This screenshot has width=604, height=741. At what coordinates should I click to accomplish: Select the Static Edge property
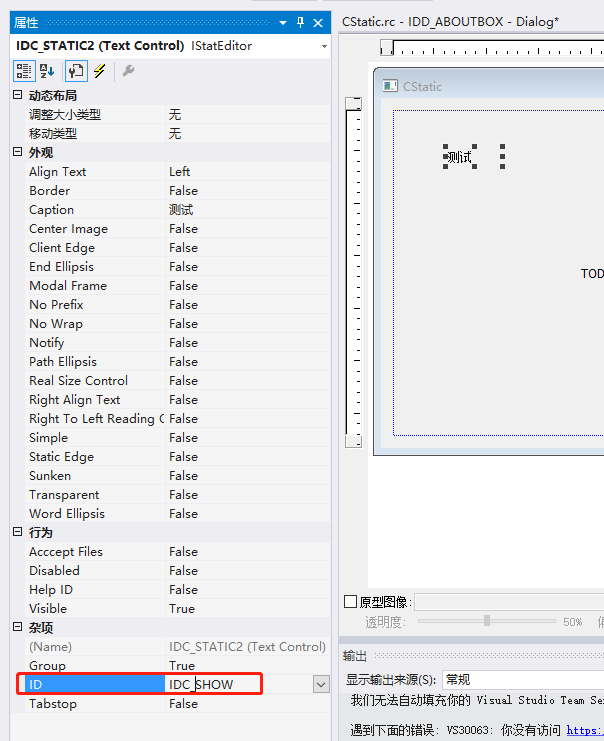coord(178,457)
